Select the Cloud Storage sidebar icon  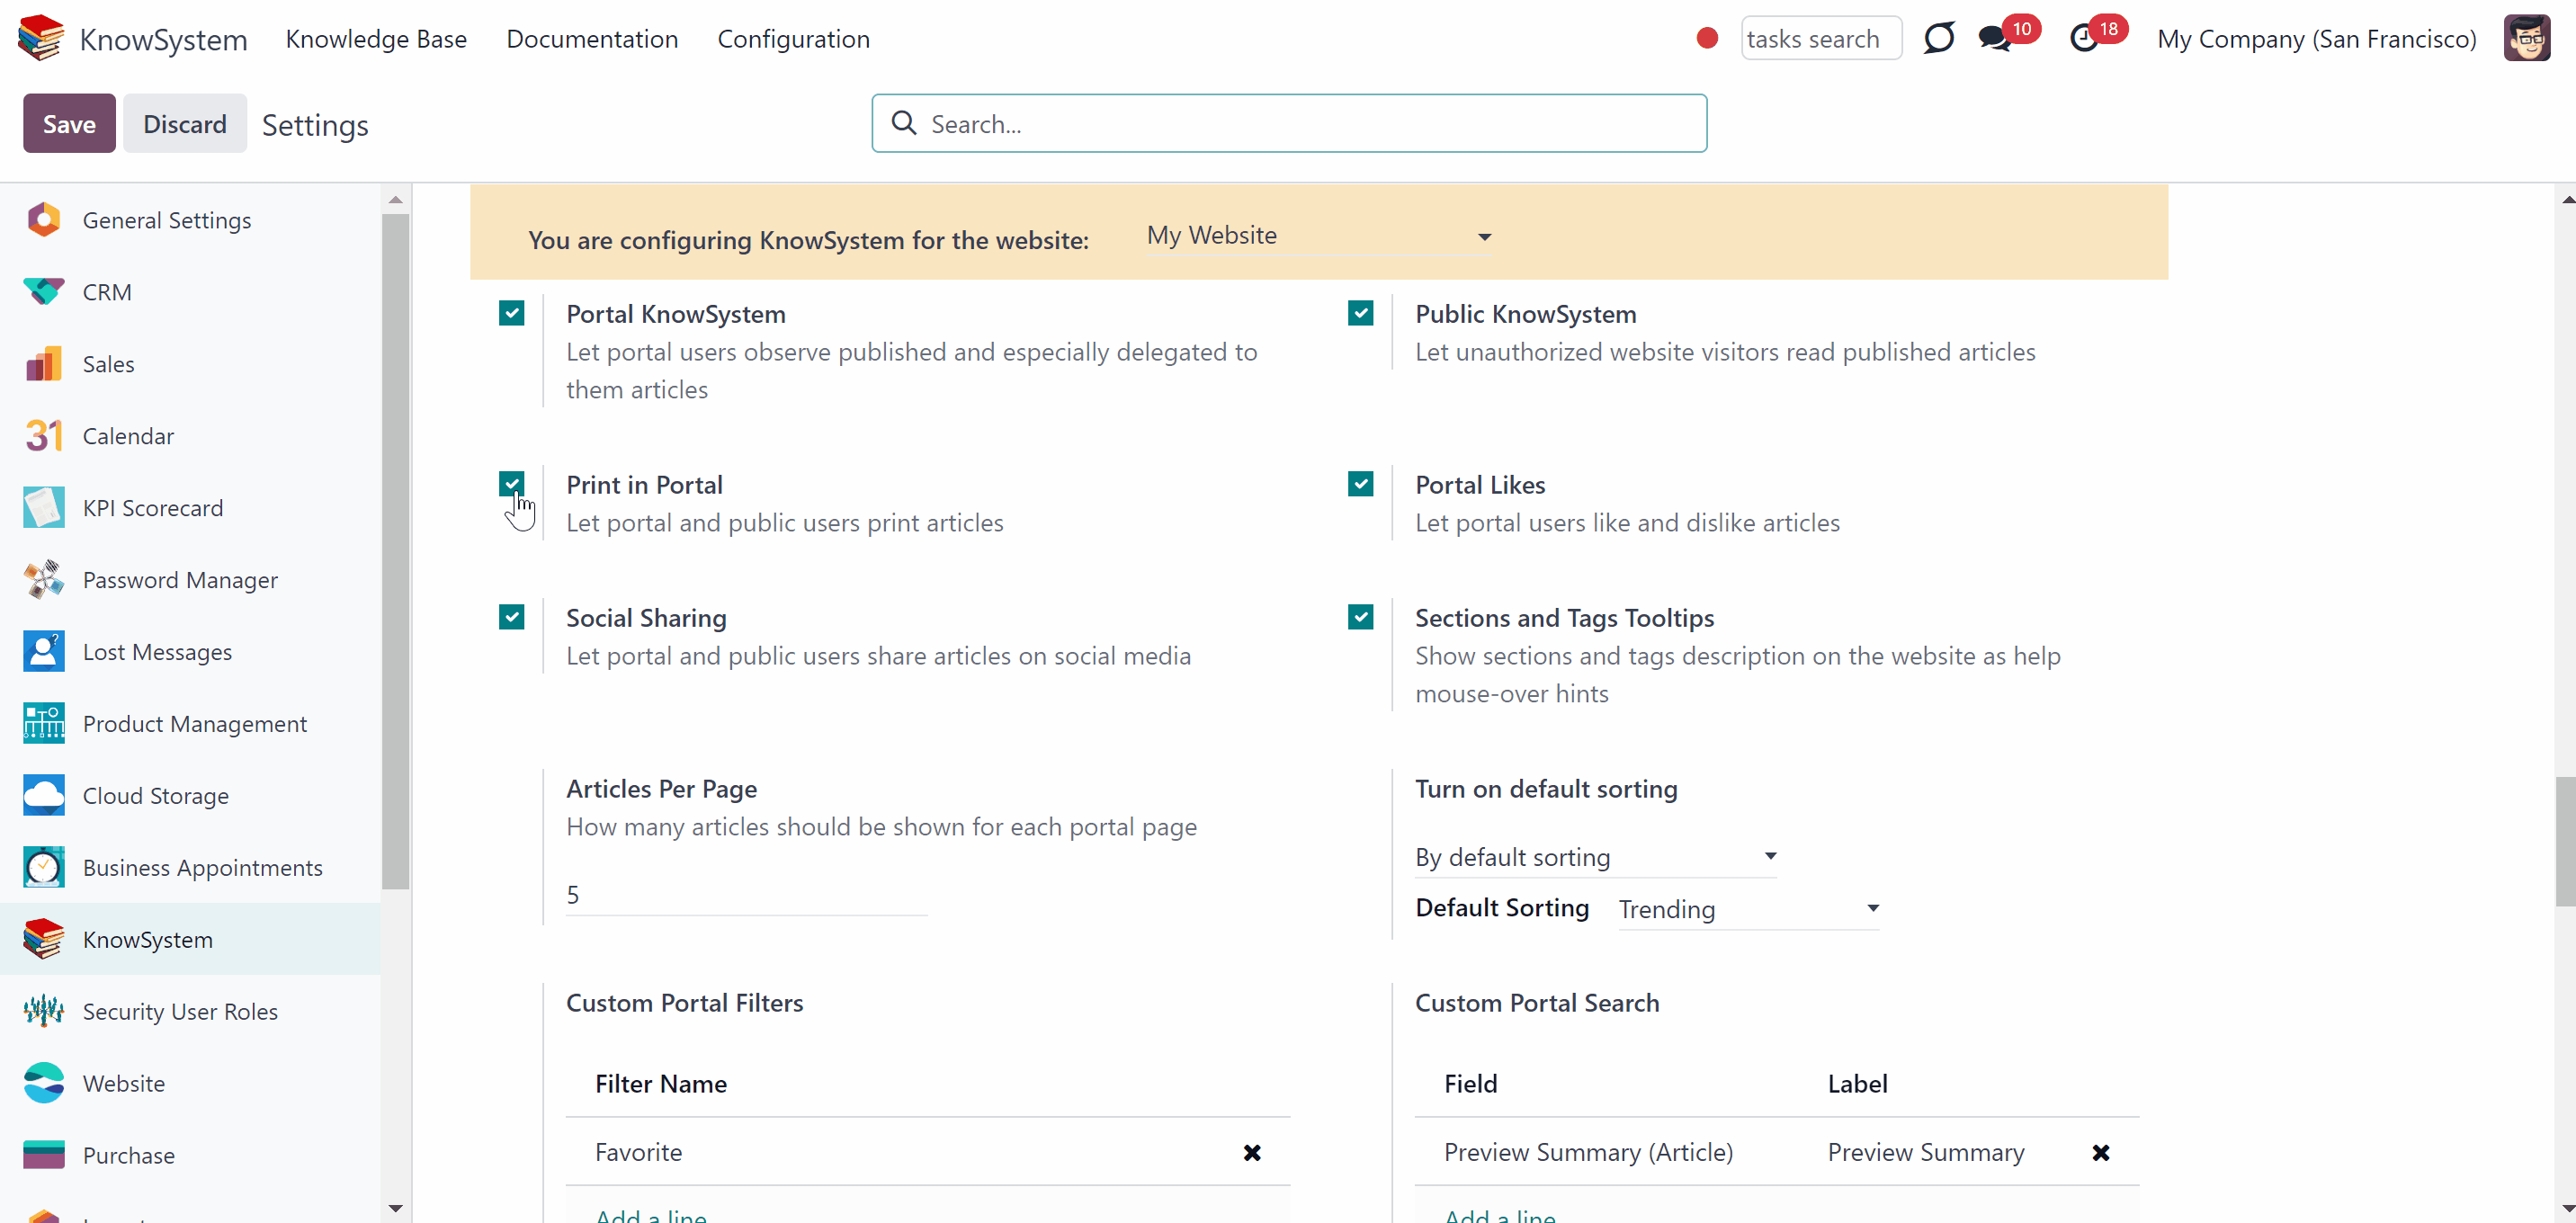tap(44, 796)
